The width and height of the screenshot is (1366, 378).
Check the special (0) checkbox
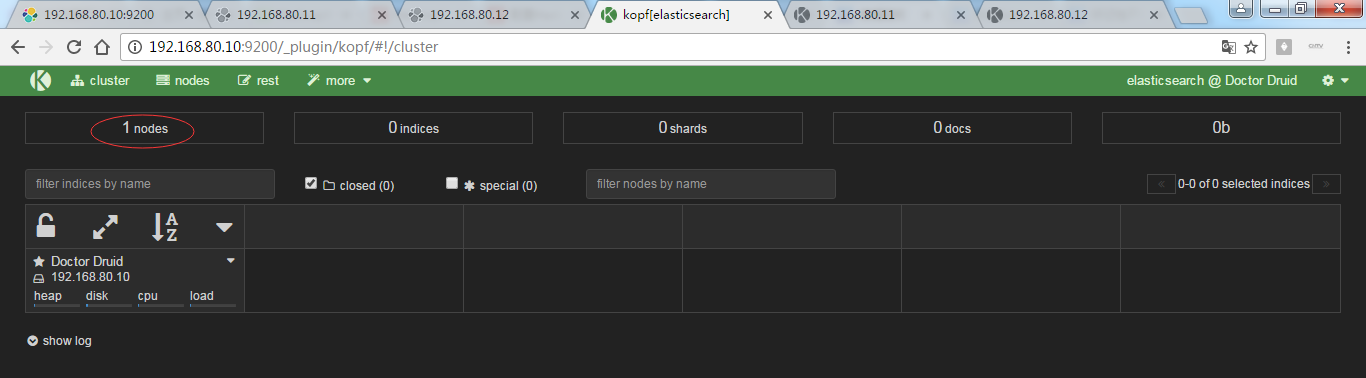pyautogui.click(x=452, y=183)
